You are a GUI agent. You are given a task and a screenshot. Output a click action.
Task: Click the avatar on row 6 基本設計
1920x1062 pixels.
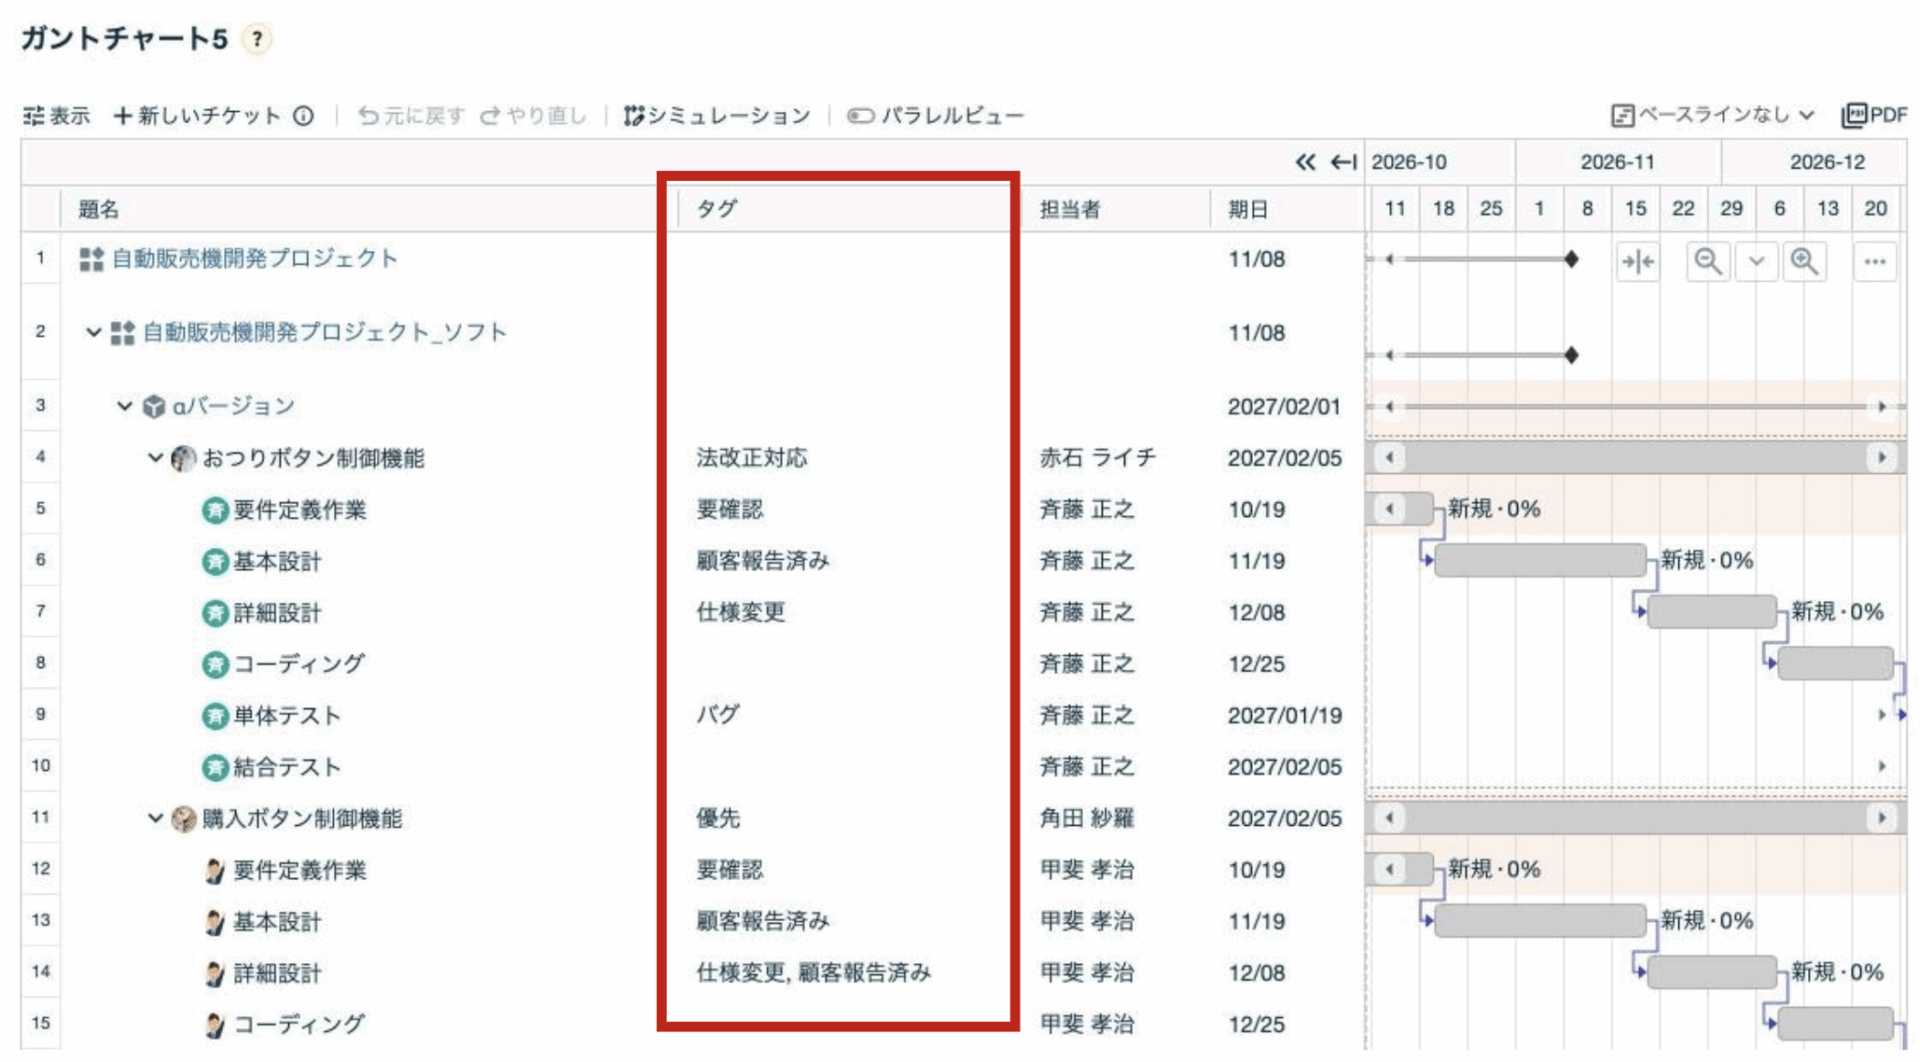215,562
